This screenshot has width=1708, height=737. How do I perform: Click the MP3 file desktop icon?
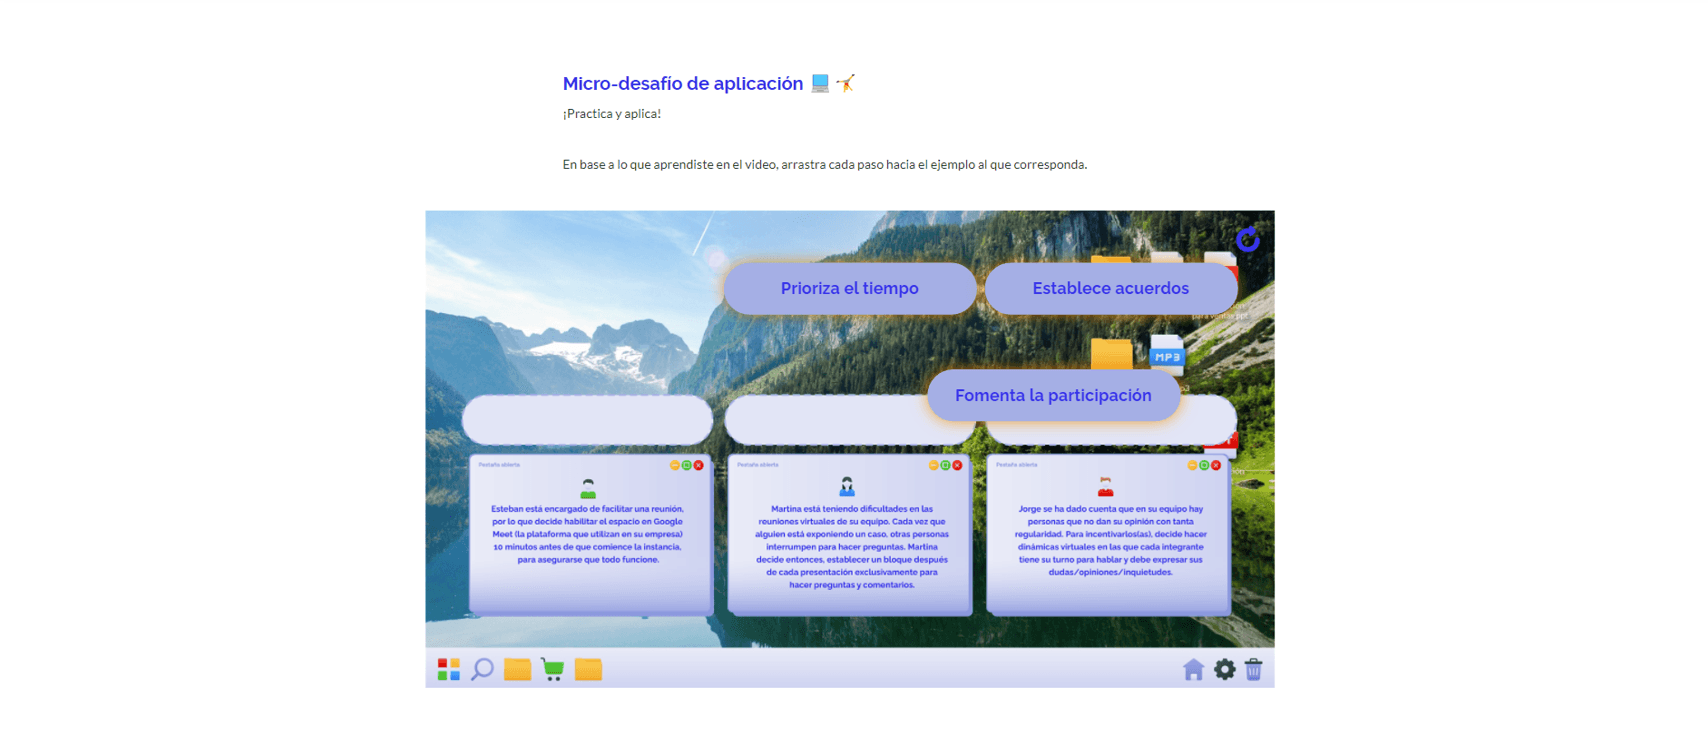[1167, 355]
